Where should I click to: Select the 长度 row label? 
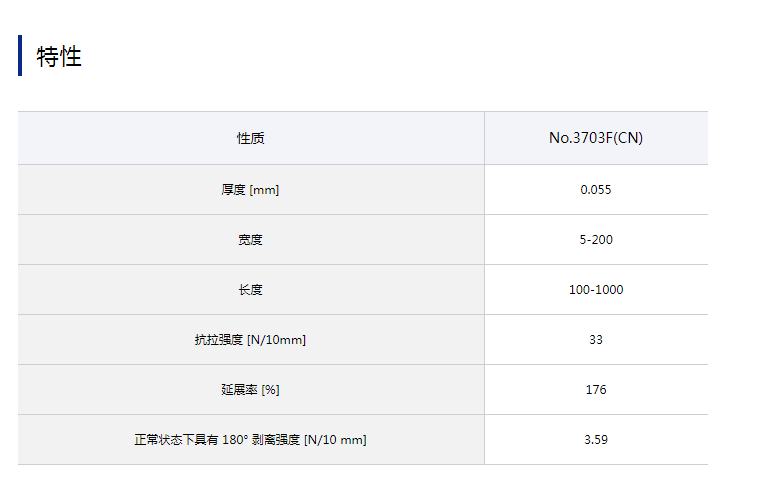[250, 290]
